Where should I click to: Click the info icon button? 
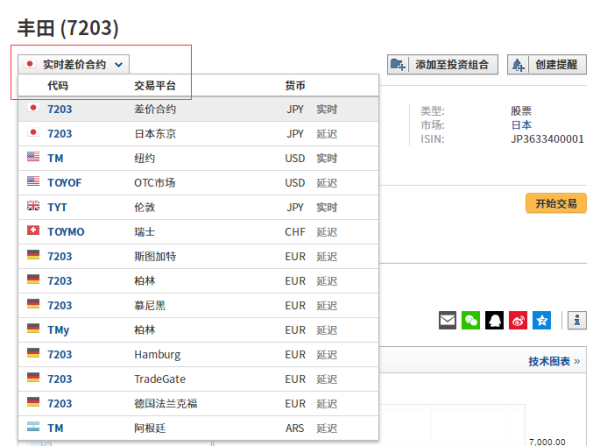[x=577, y=320]
